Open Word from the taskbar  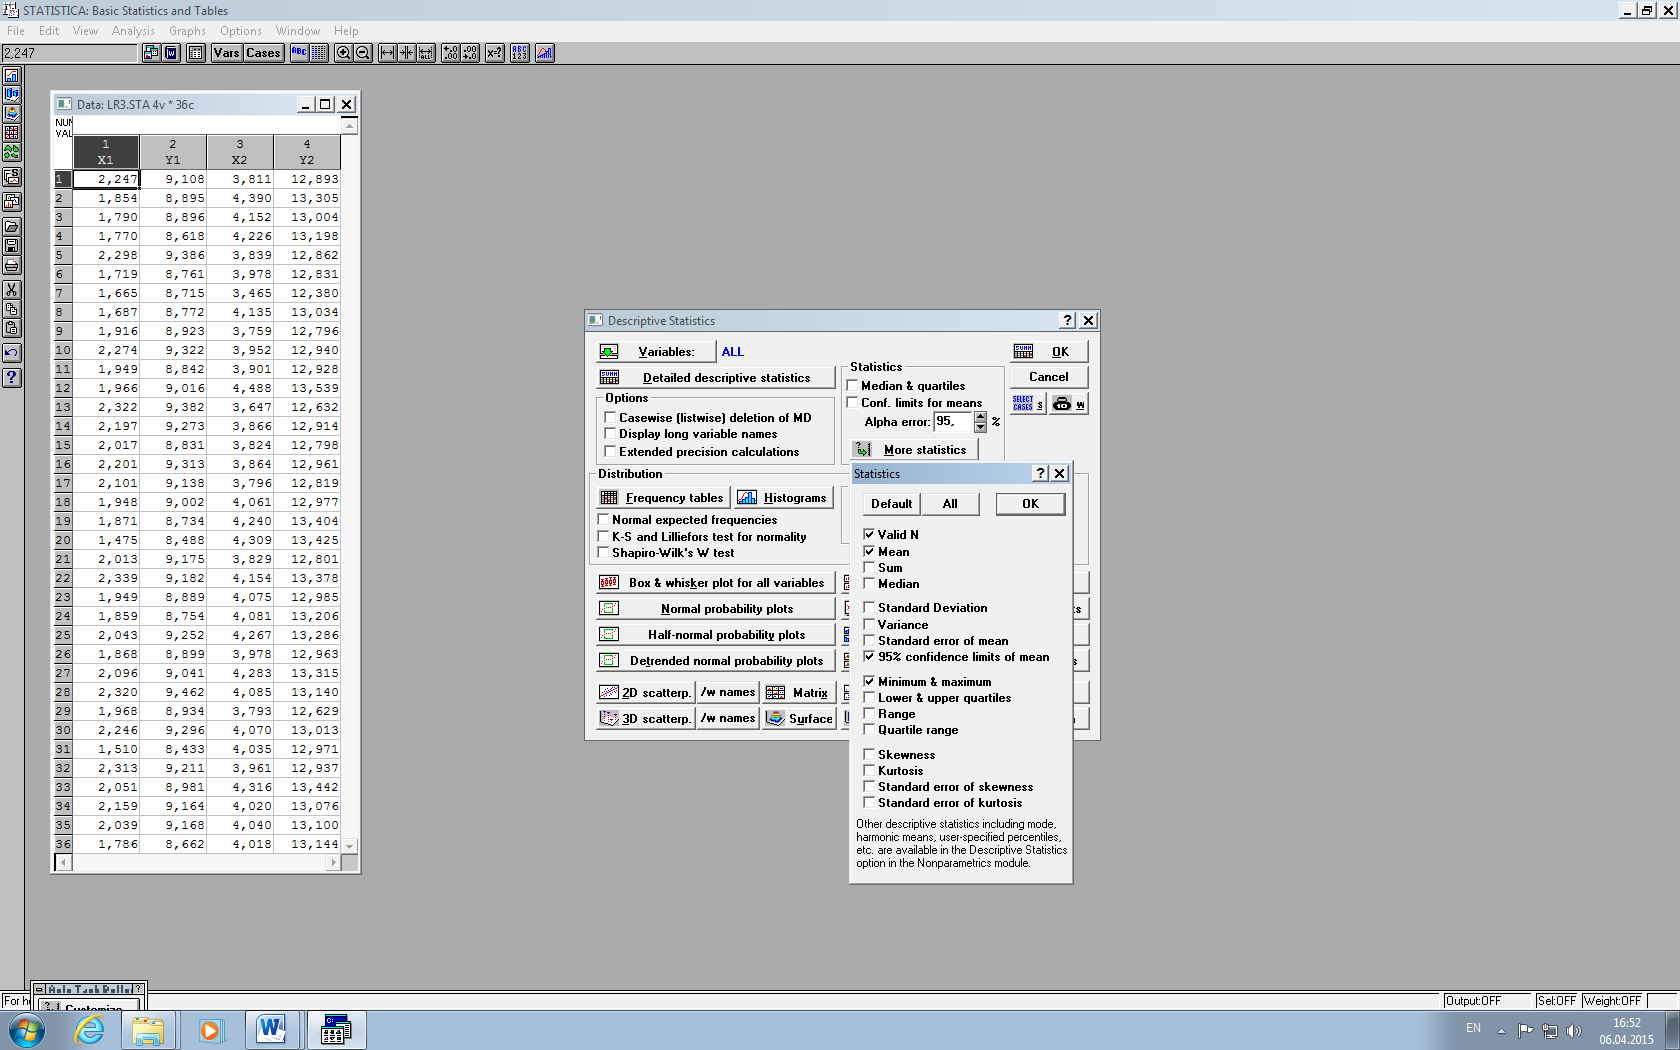pos(271,1030)
